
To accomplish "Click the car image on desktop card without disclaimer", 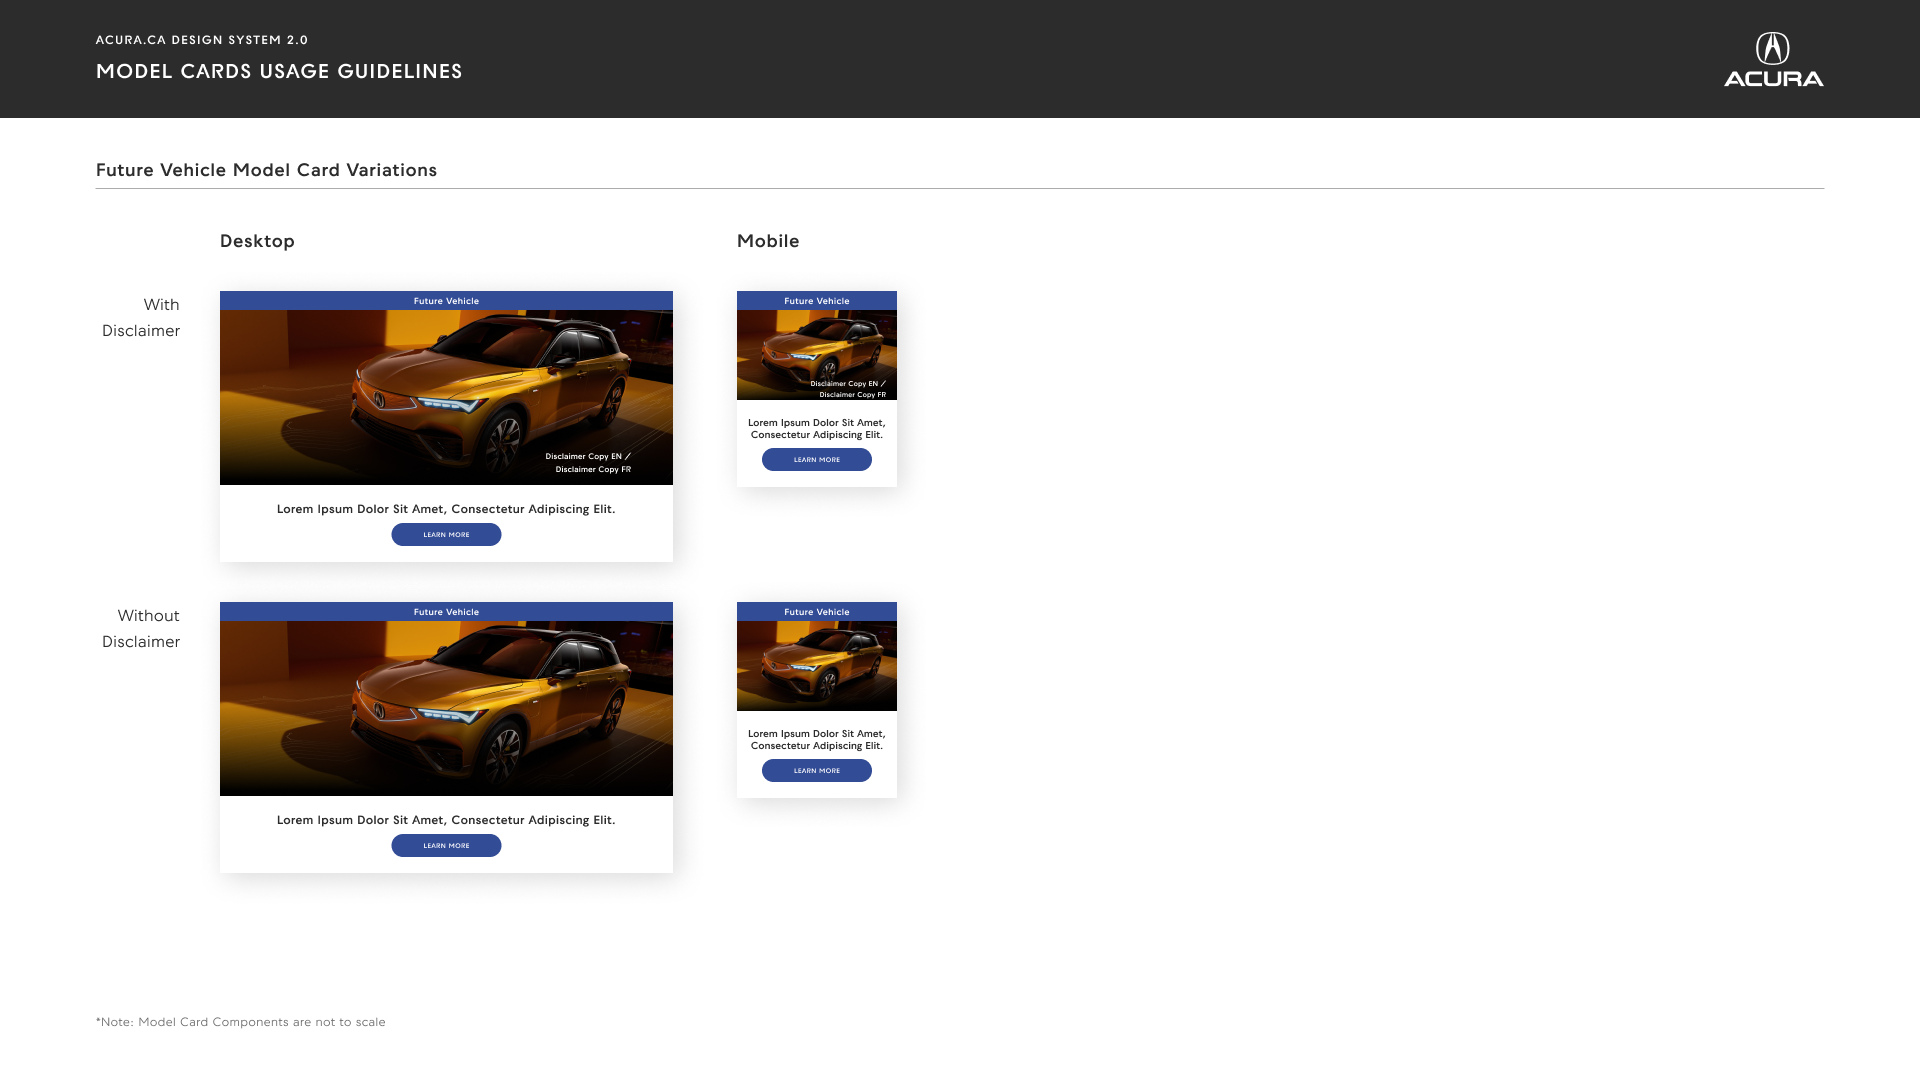I will click(446, 708).
